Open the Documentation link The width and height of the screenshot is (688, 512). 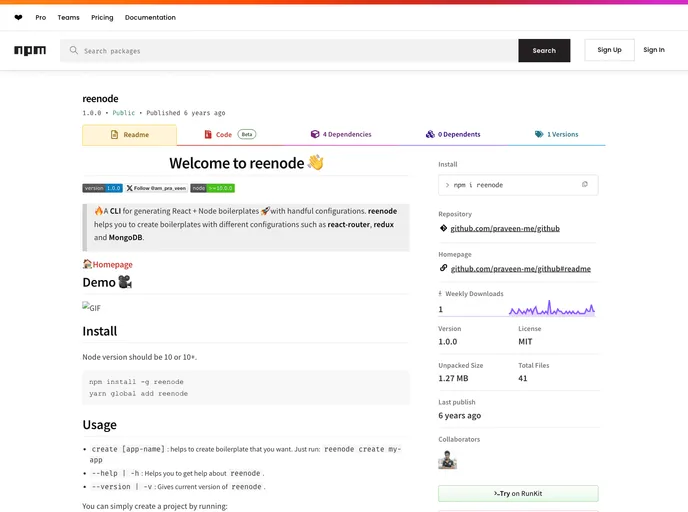point(150,18)
